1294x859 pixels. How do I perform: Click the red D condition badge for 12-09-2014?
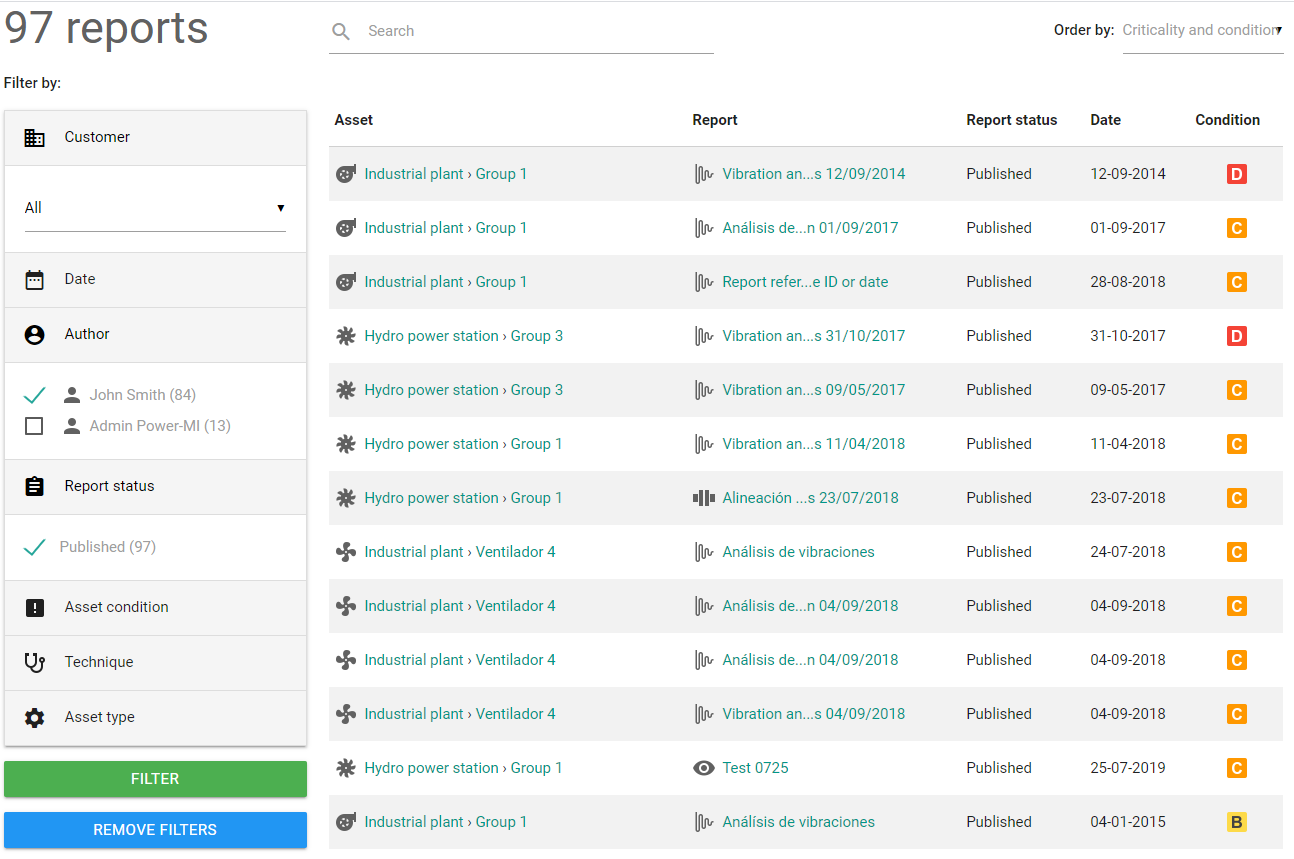[x=1237, y=174]
